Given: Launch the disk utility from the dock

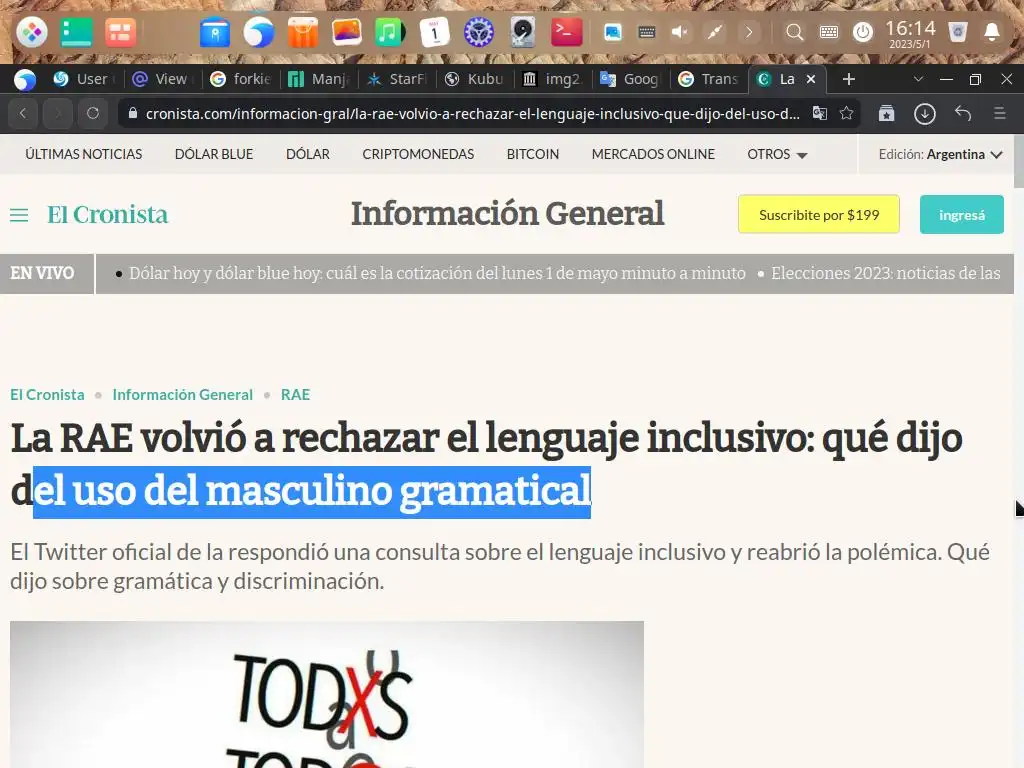Looking at the screenshot, I should pyautogui.click(x=522, y=31).
